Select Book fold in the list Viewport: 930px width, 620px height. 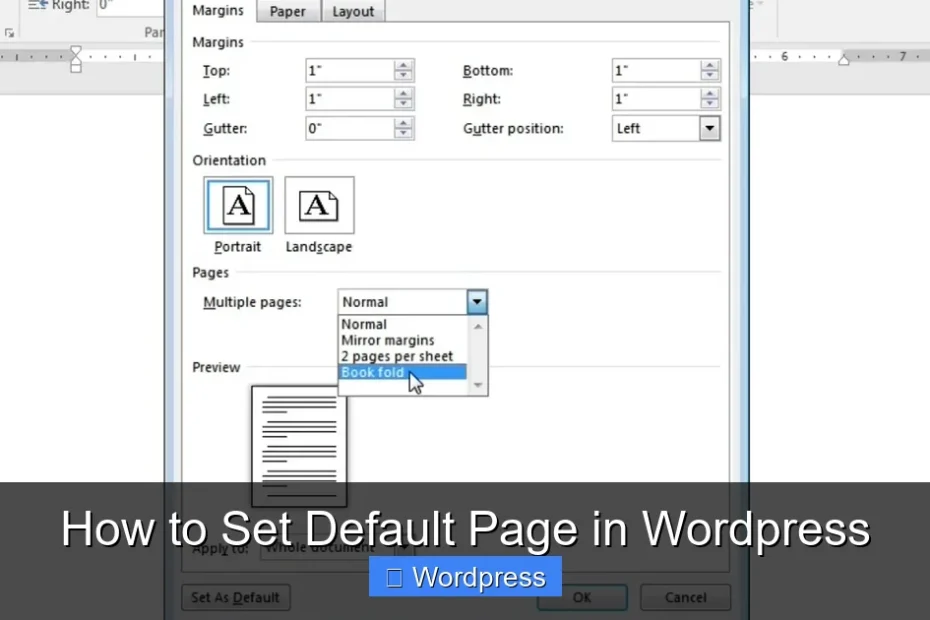tap(403, 373)
